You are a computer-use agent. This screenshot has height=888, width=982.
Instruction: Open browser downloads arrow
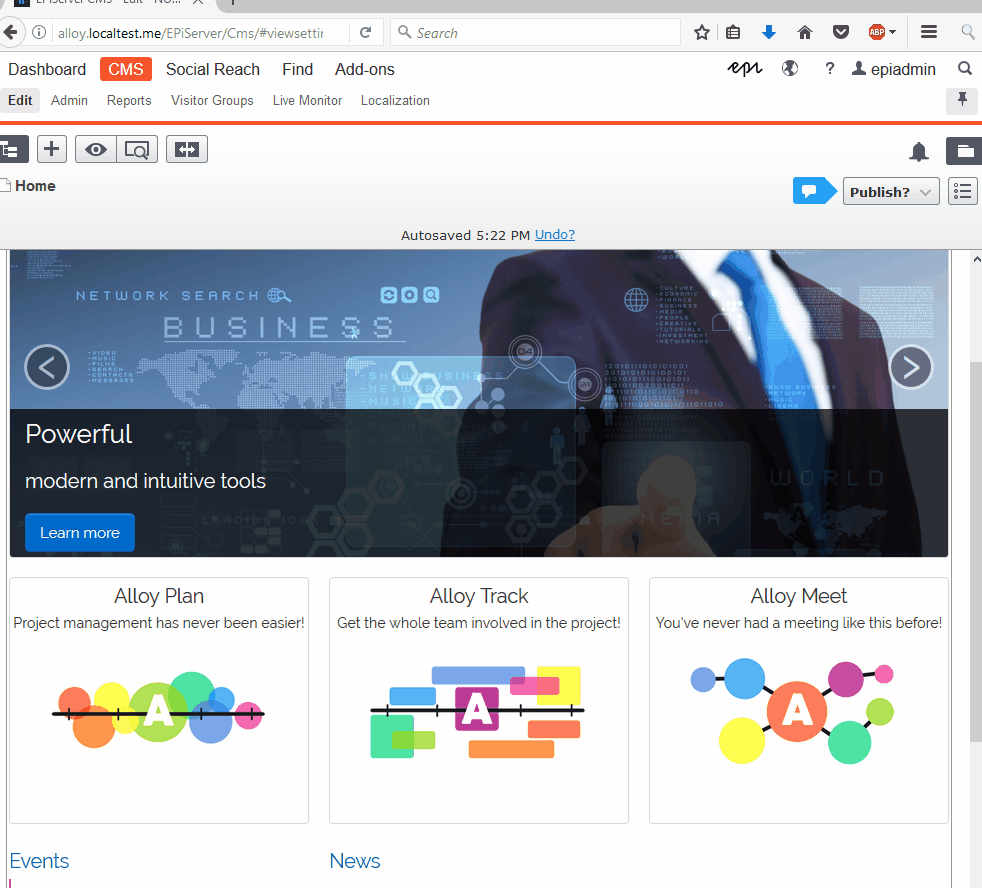[x=768, y=33]
